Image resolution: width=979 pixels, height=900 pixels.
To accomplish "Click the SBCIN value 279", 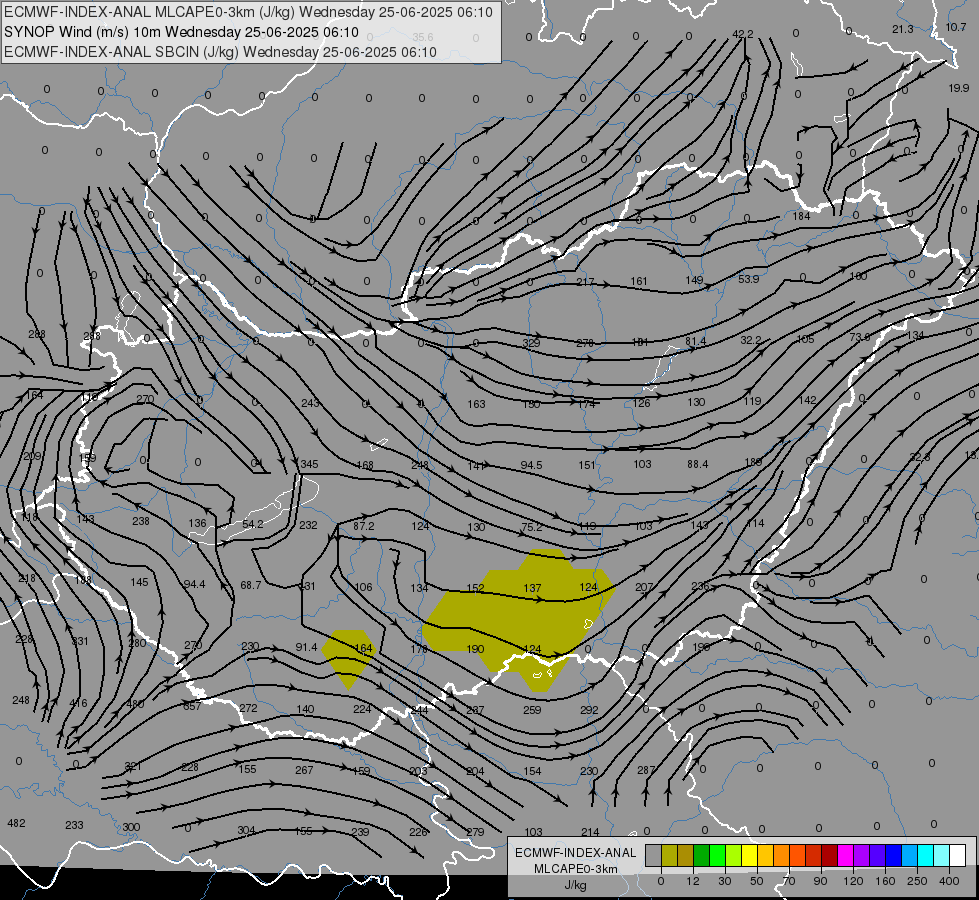I will click(475, 832).
